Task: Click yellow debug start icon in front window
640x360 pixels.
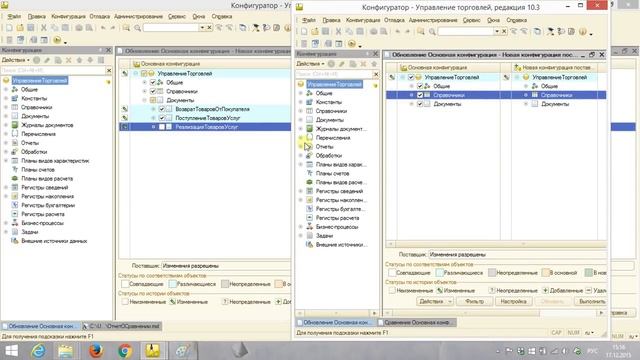Action: (352, 43)
